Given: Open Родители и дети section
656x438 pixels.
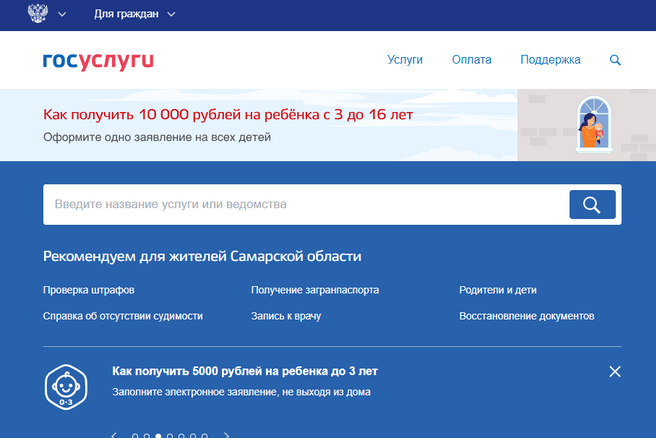Looking at the screenshot, I should (x=498, y=290).
